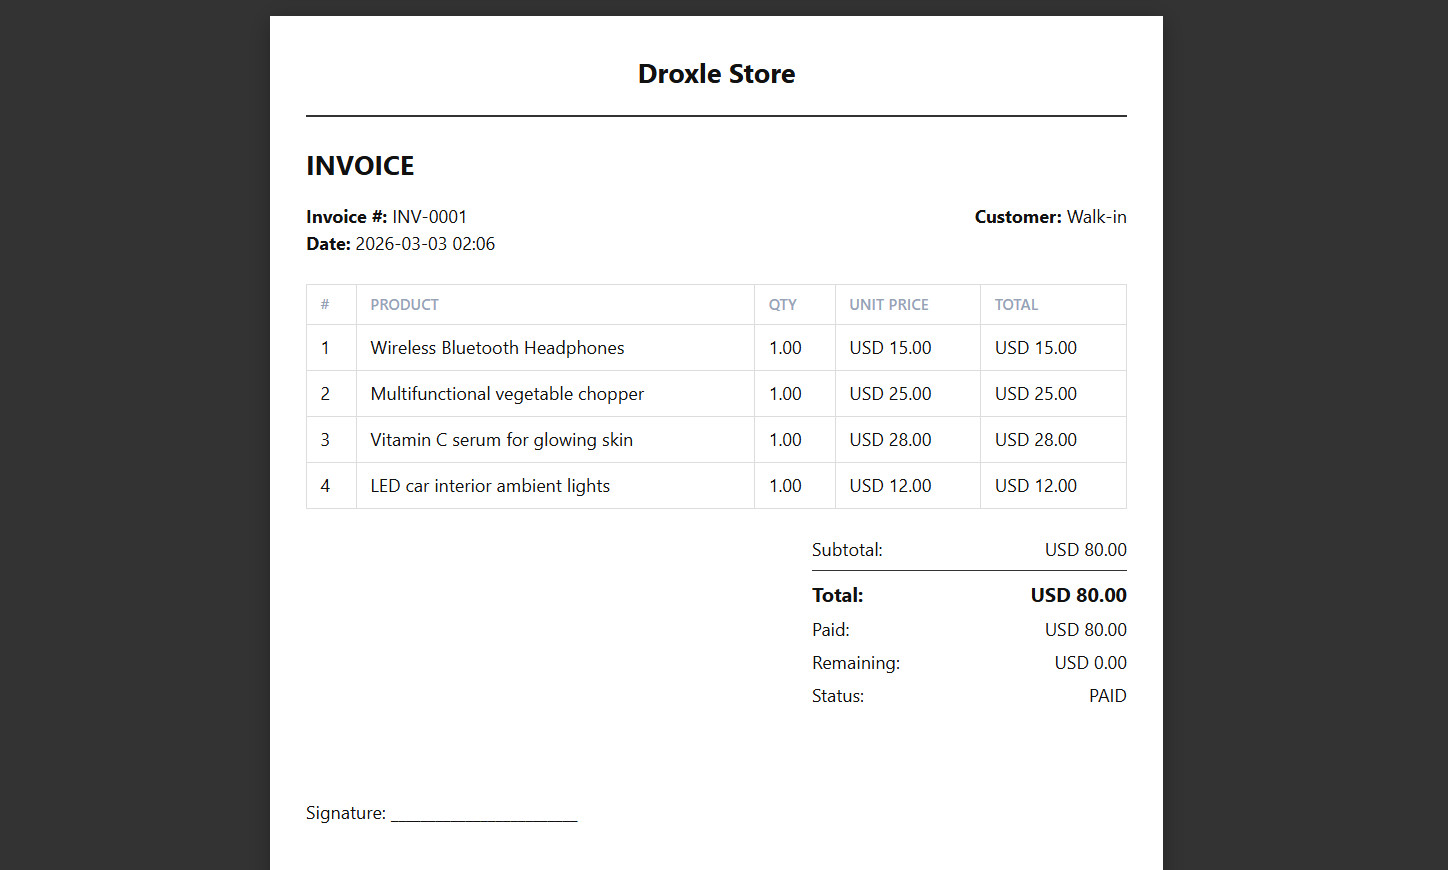Click the Subtotal label
This screenshot has width=1448, height=870.
[847, 550]
